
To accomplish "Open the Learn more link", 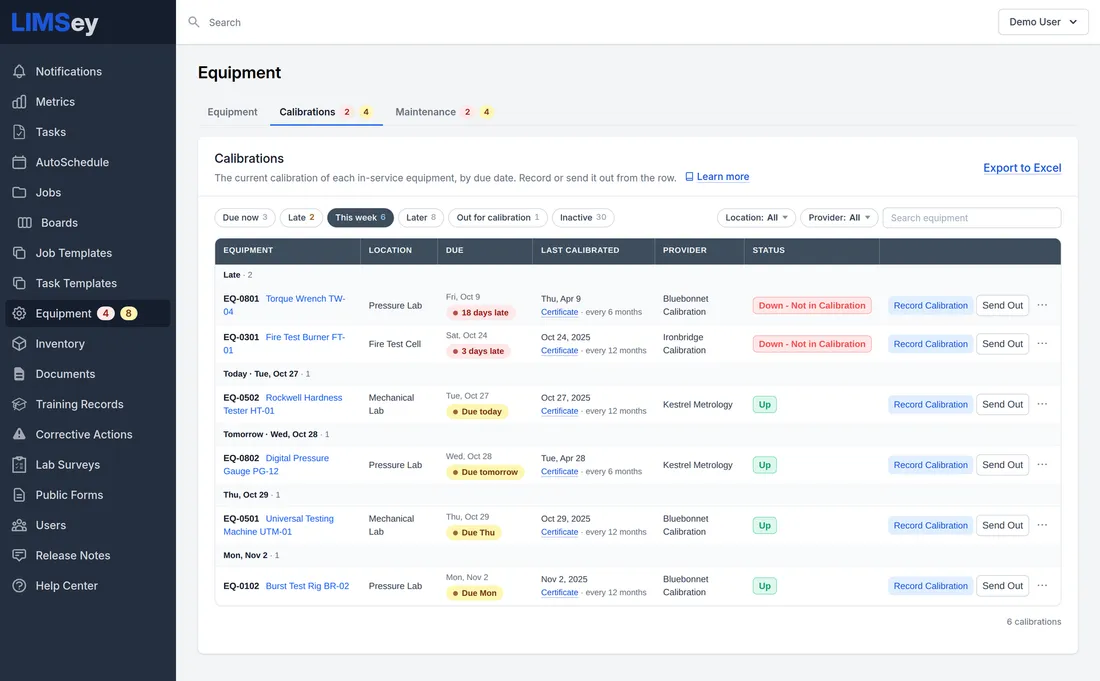I will 717,177.
